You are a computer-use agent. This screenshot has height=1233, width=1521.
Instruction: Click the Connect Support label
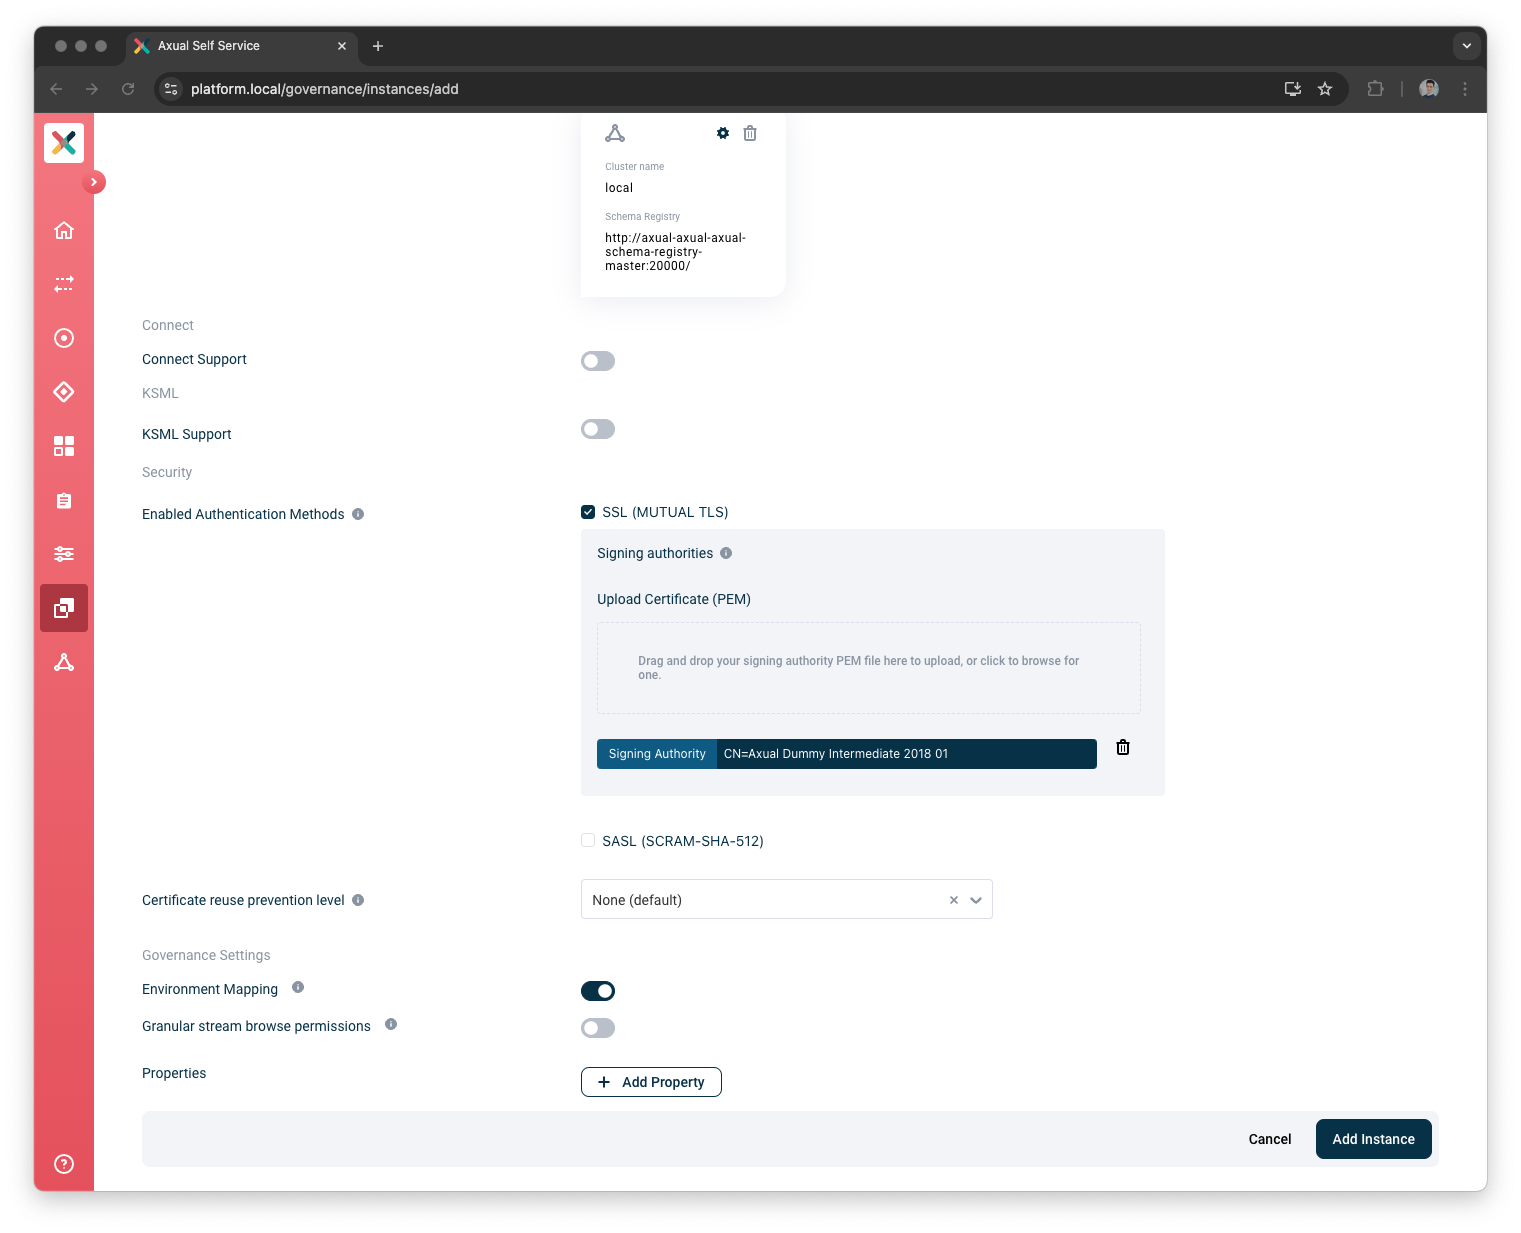click(x=194, y=359)
